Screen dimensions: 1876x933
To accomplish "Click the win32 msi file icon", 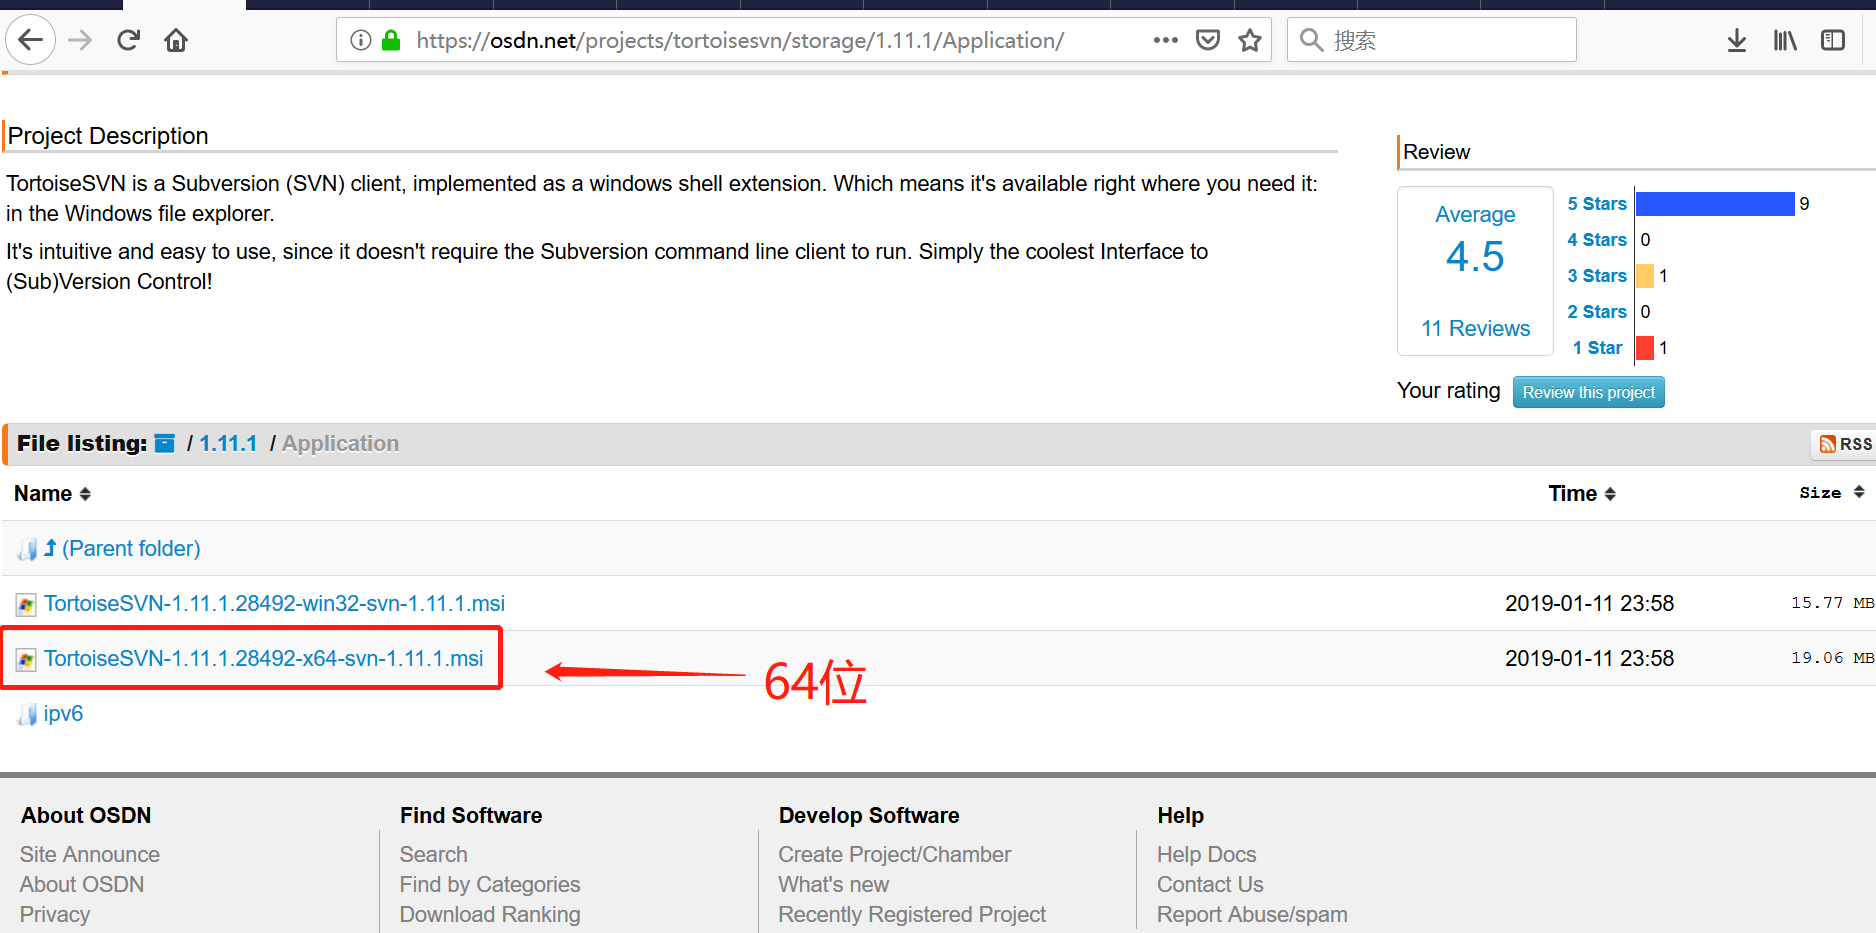I will 26,604.
